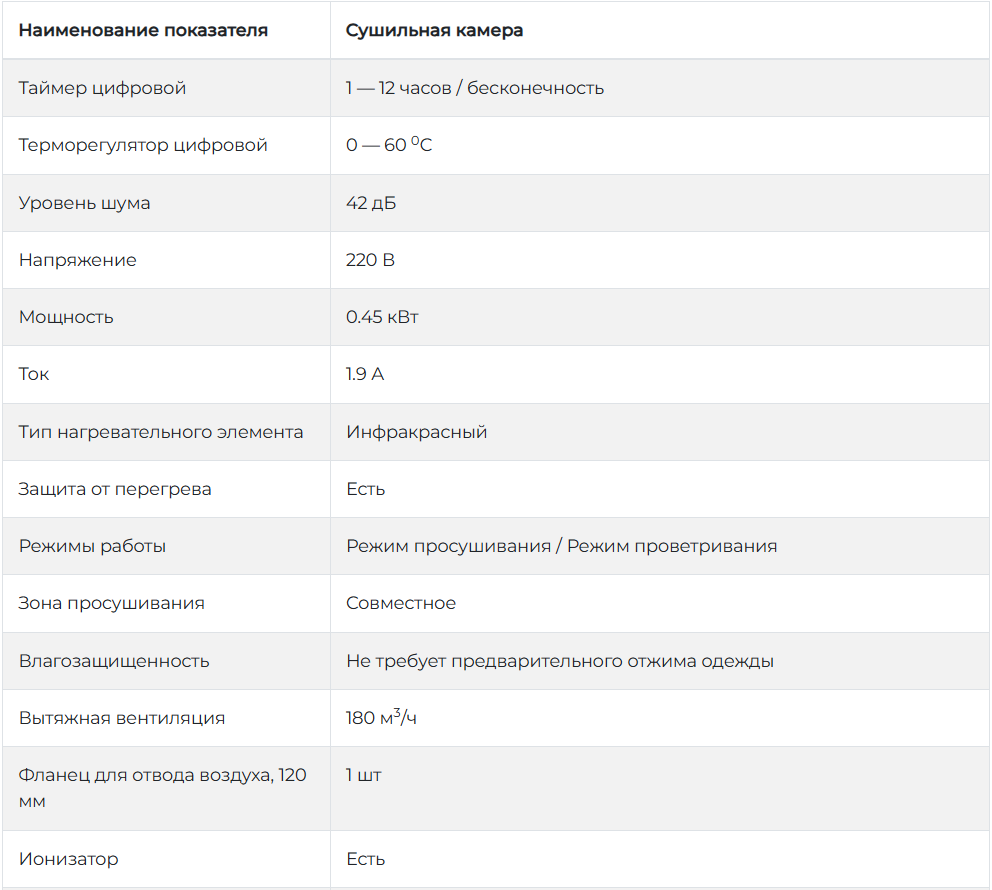This screenshot has width=992, height=890.
Task: Click the "Совместное" value cell
Action: tap(401, 603)
